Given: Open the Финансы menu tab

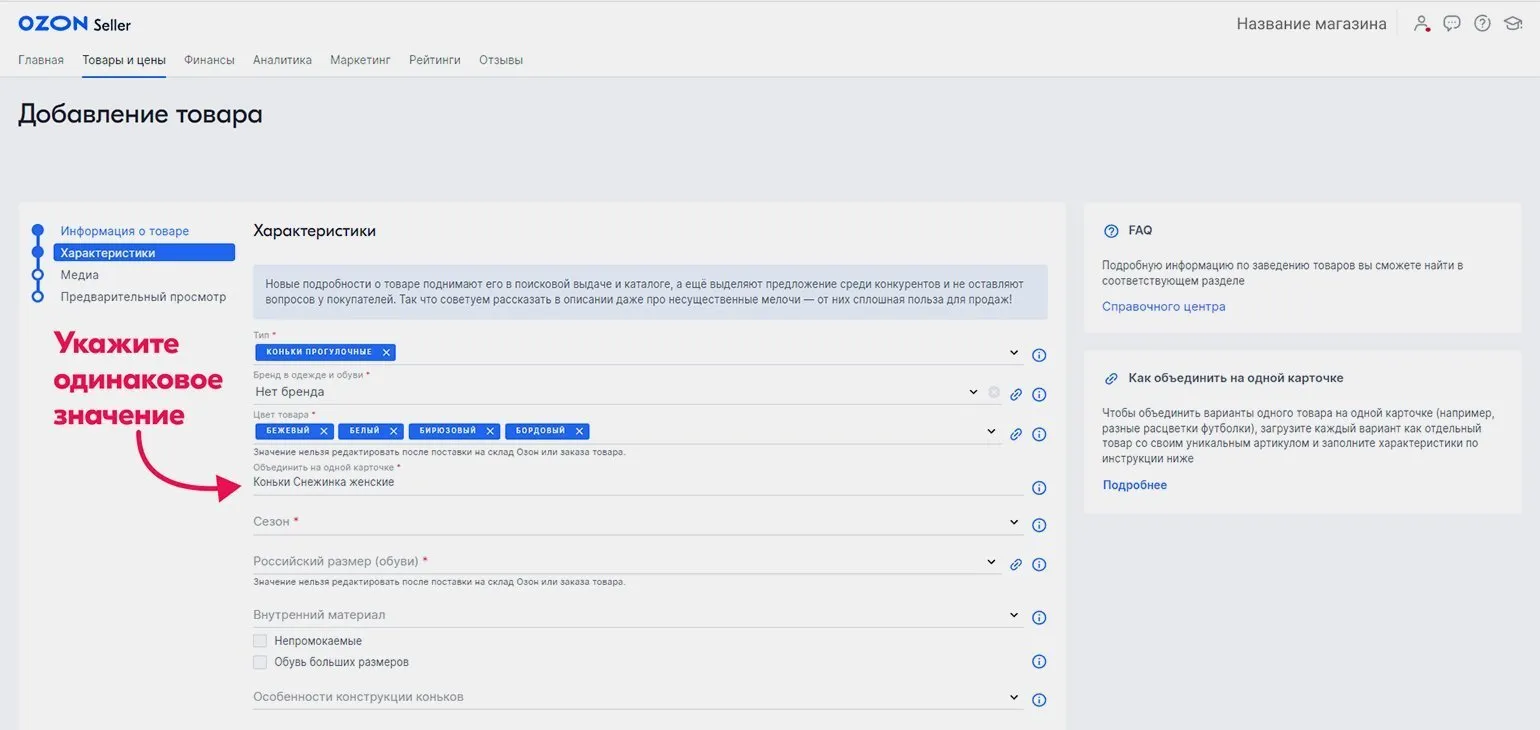Looking at the screenshot, I should [x=209, y=60].
